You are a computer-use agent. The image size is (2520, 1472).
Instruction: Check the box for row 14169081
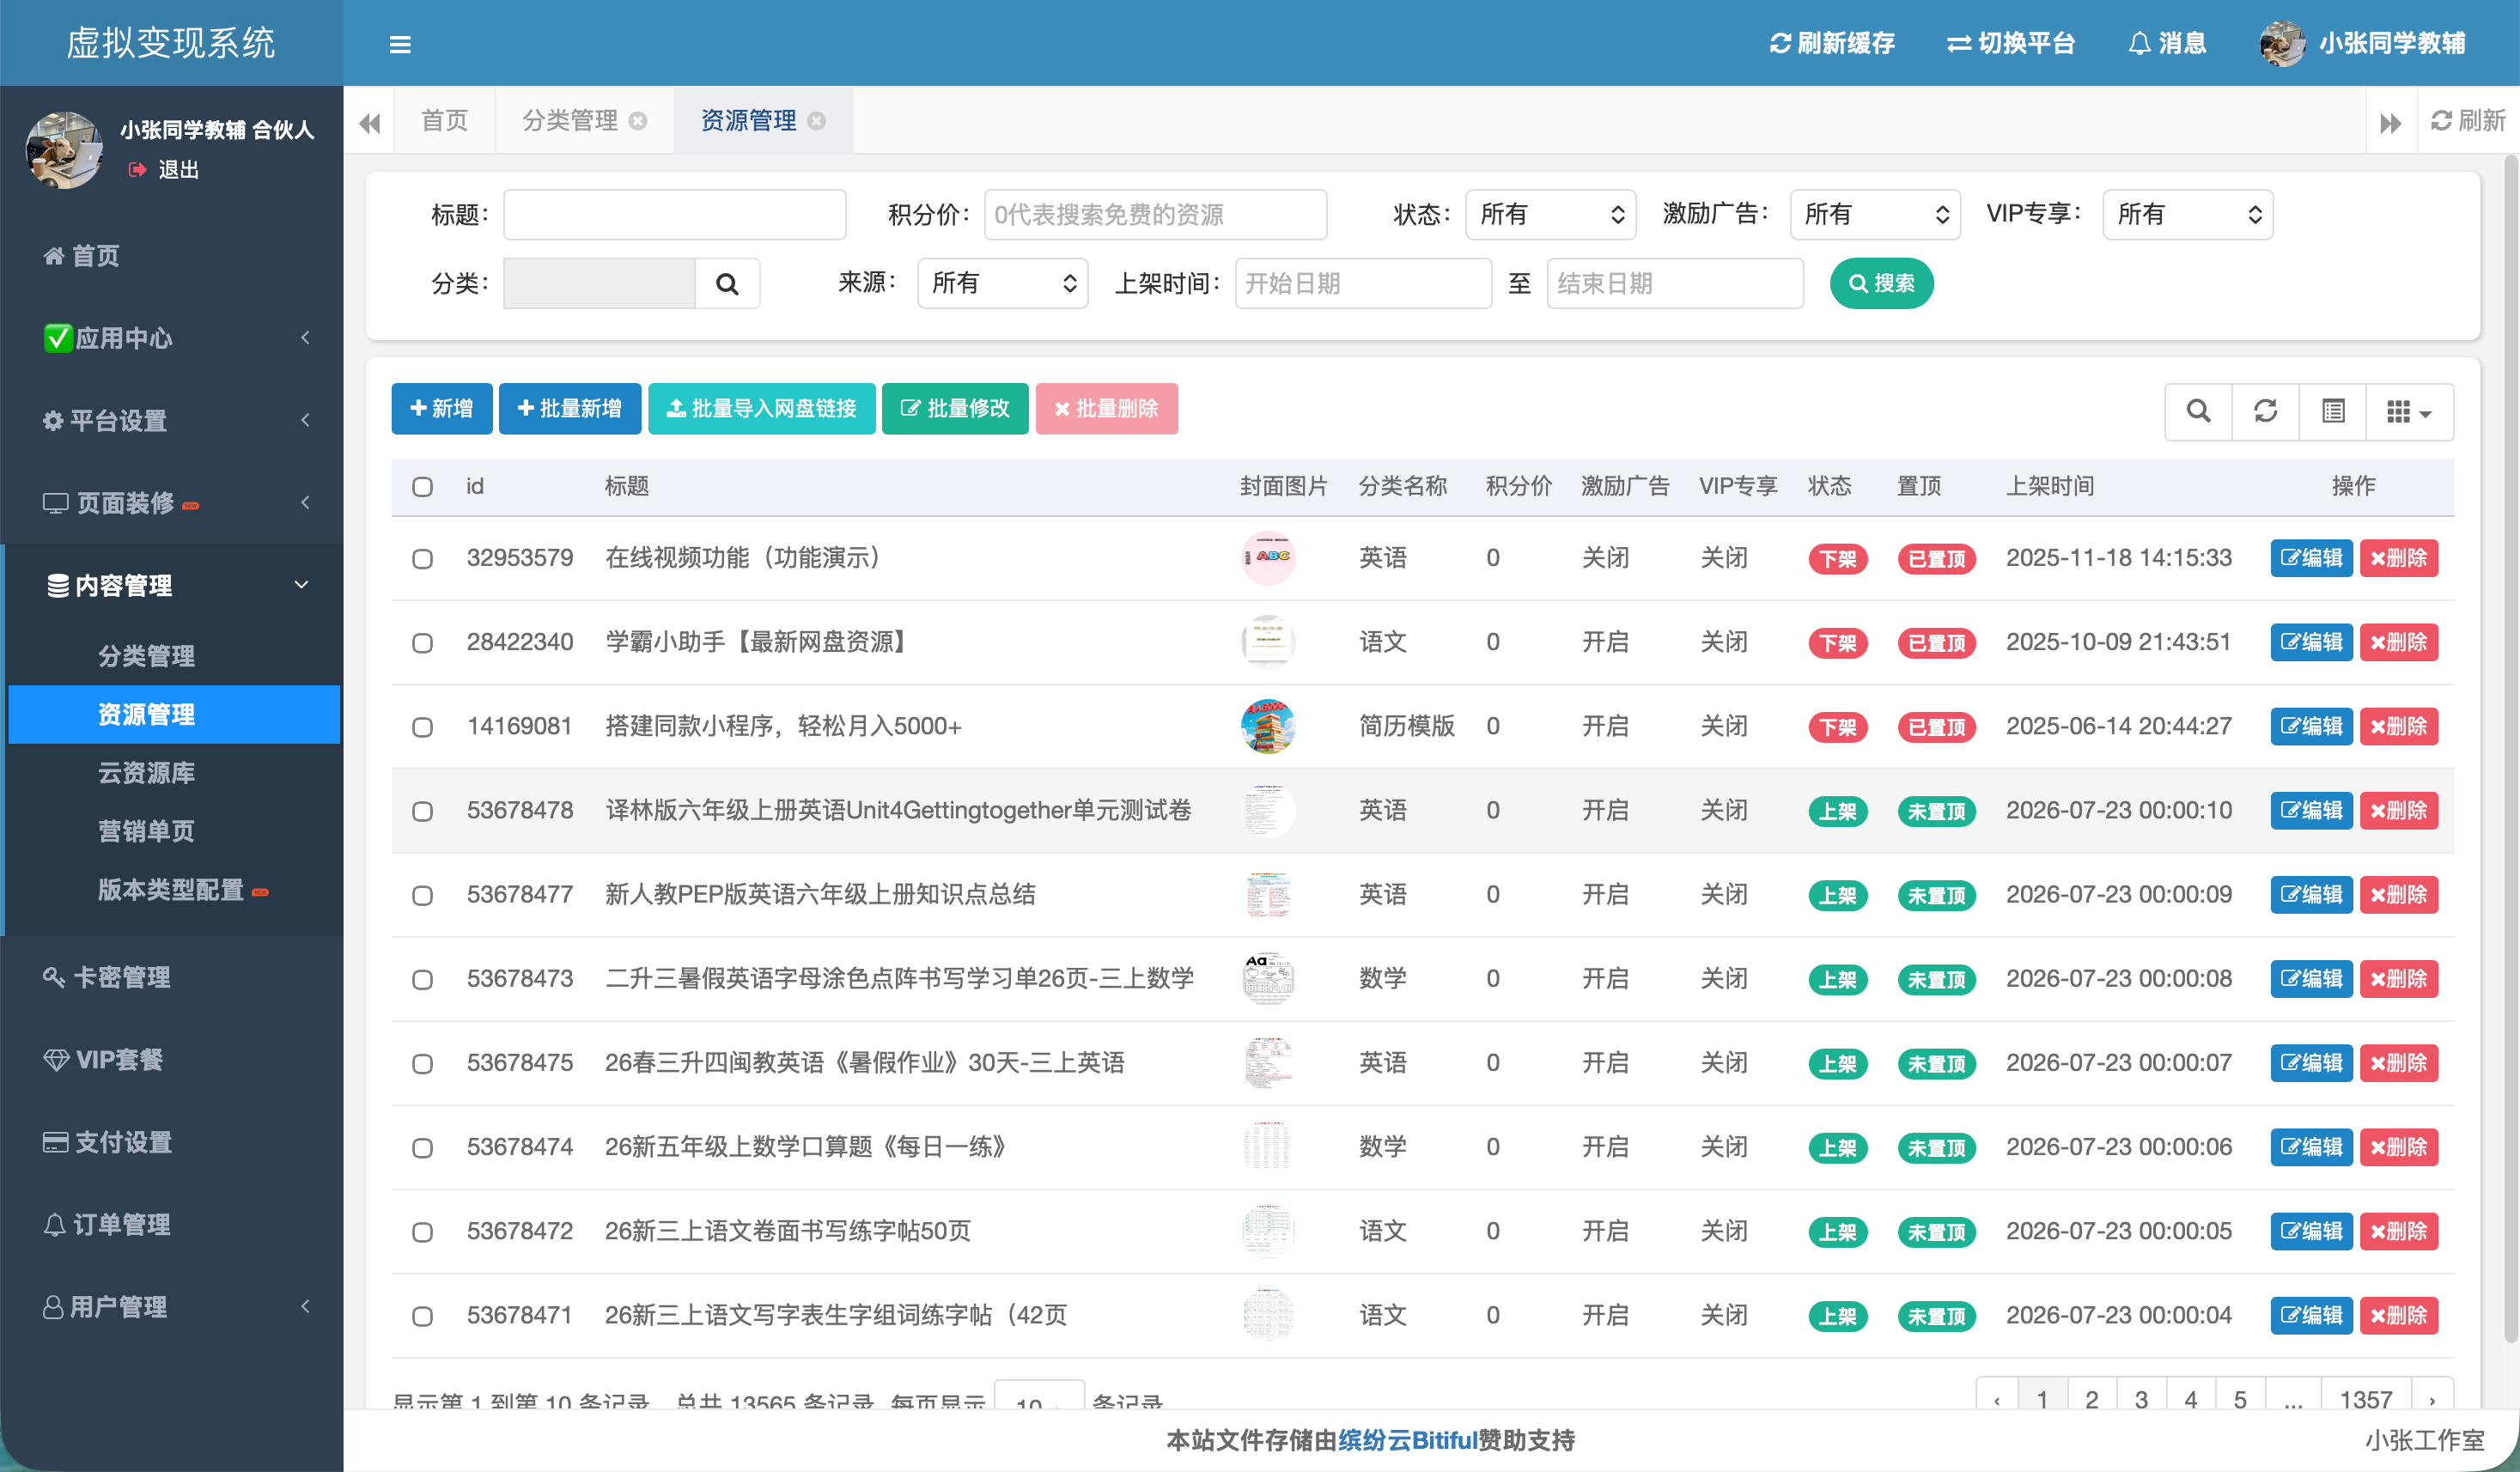pyautogui.click(x=423, y=727)
